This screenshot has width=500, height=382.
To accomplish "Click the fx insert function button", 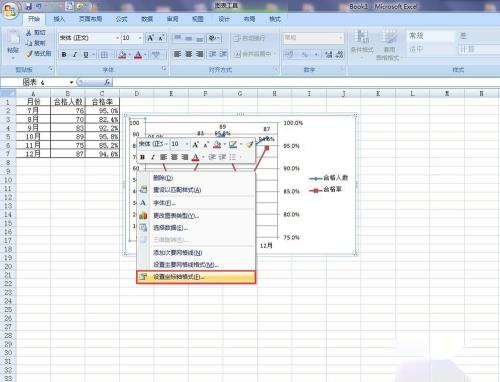I will (x=107, y=82).
